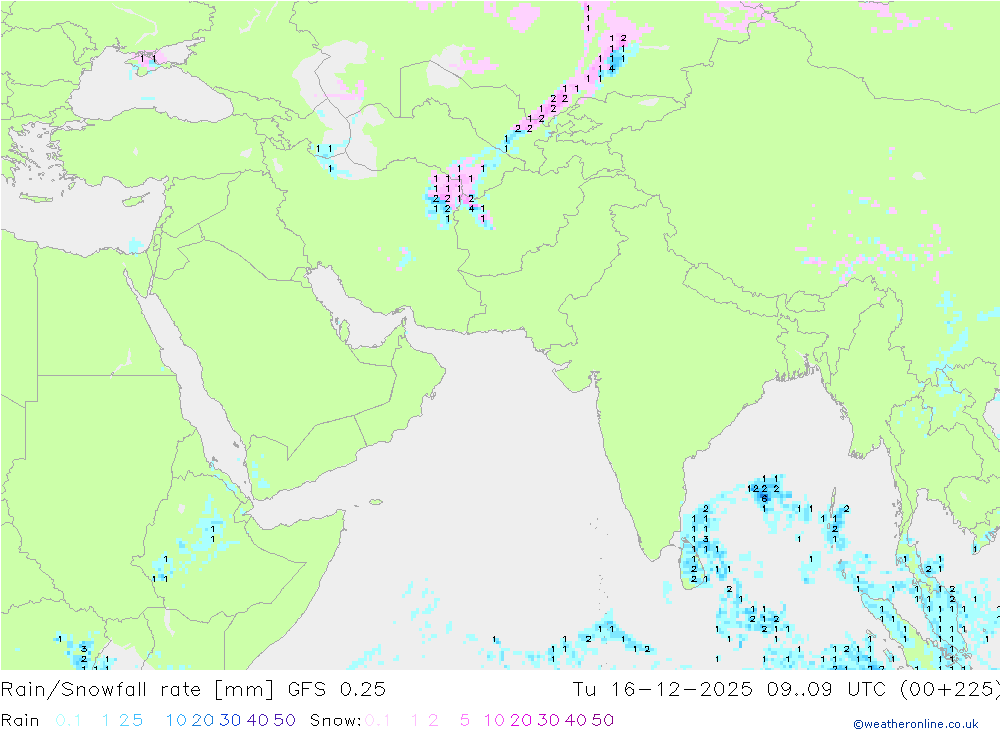Select the Snow legend value 40
This screenshot has height=733, width=1000.
(x=576, y=720)
